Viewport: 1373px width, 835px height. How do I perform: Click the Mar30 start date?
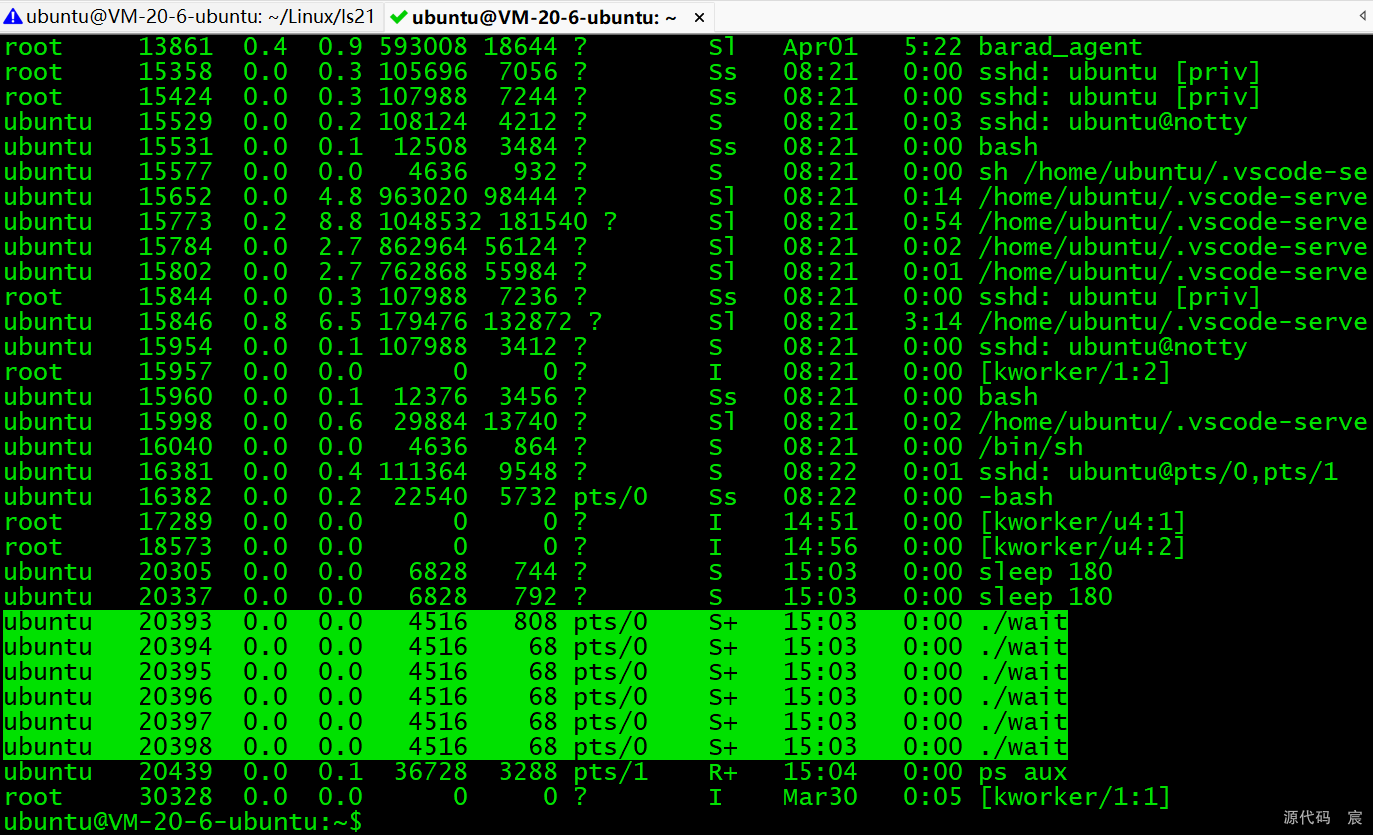coord(820,797)
